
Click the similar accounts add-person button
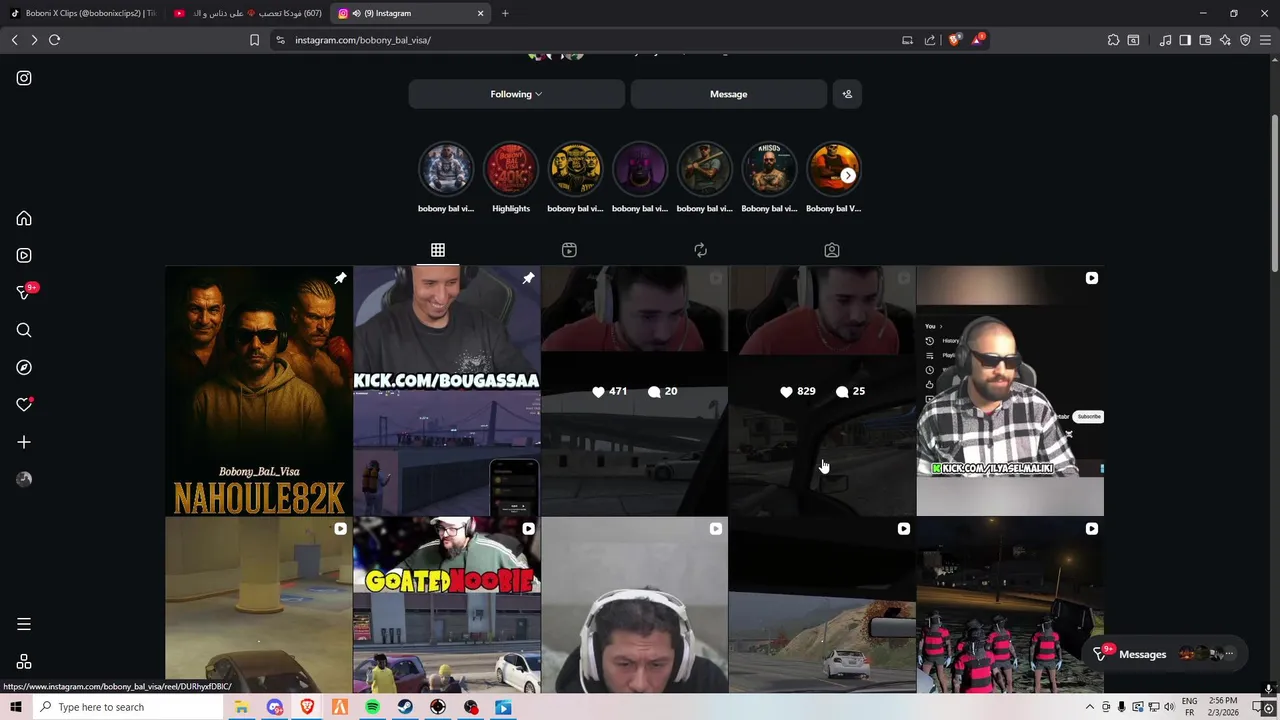[847, 94]
